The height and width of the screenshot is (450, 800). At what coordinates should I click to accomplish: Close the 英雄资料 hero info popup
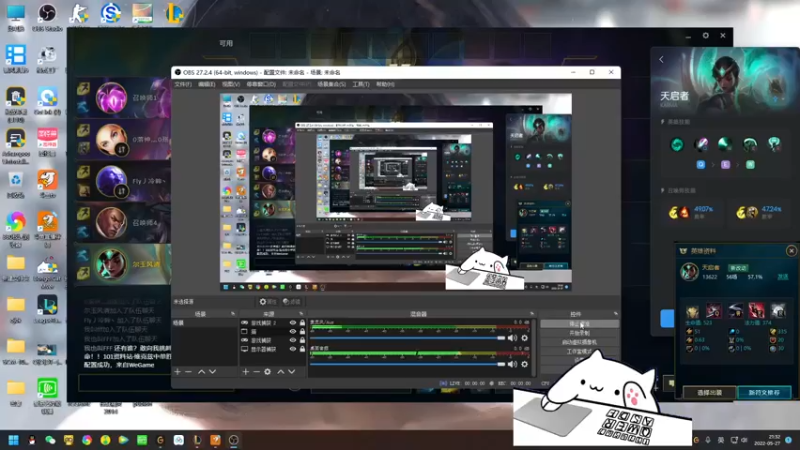[x=791, y=251]
